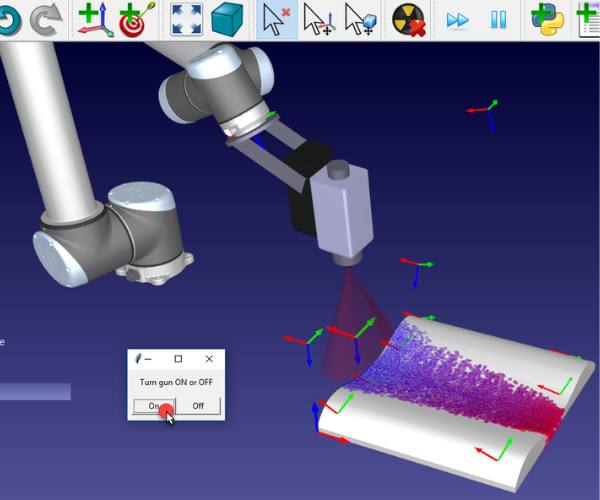
Task: Click the feather icon in dialog title
Action: (x=138, y=359)
